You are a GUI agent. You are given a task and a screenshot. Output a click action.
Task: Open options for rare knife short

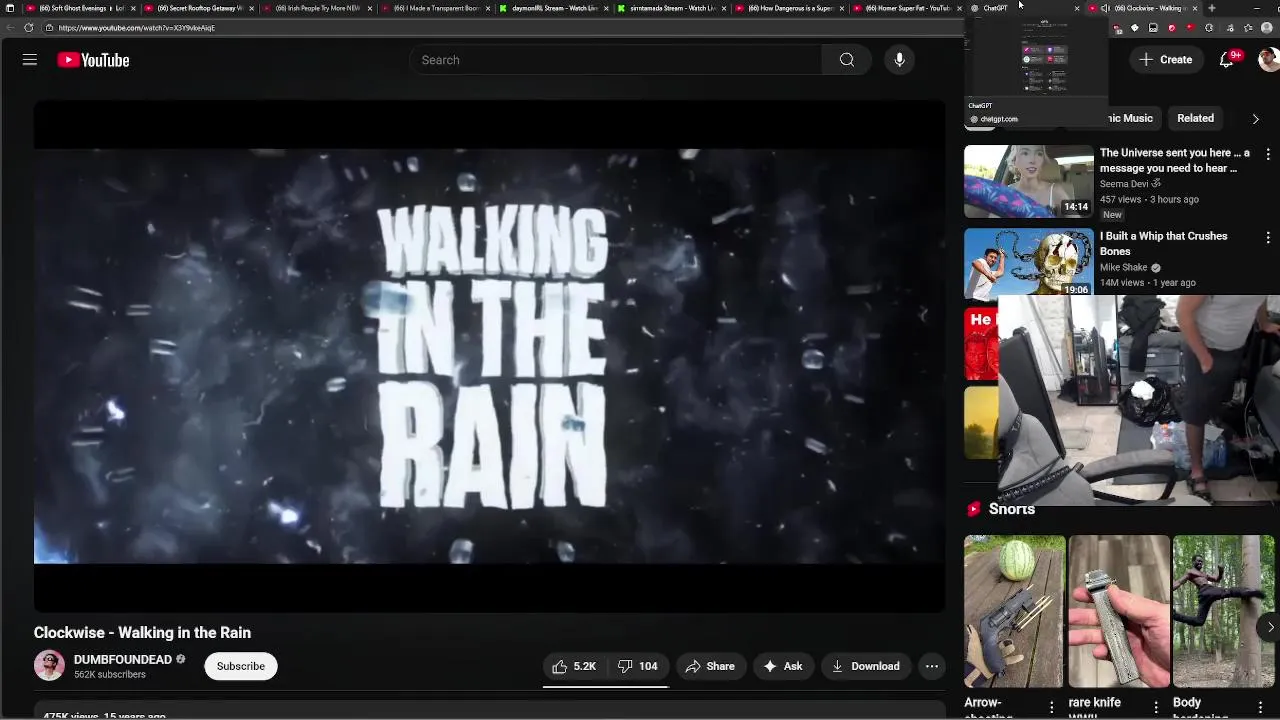click(1156, 708)
